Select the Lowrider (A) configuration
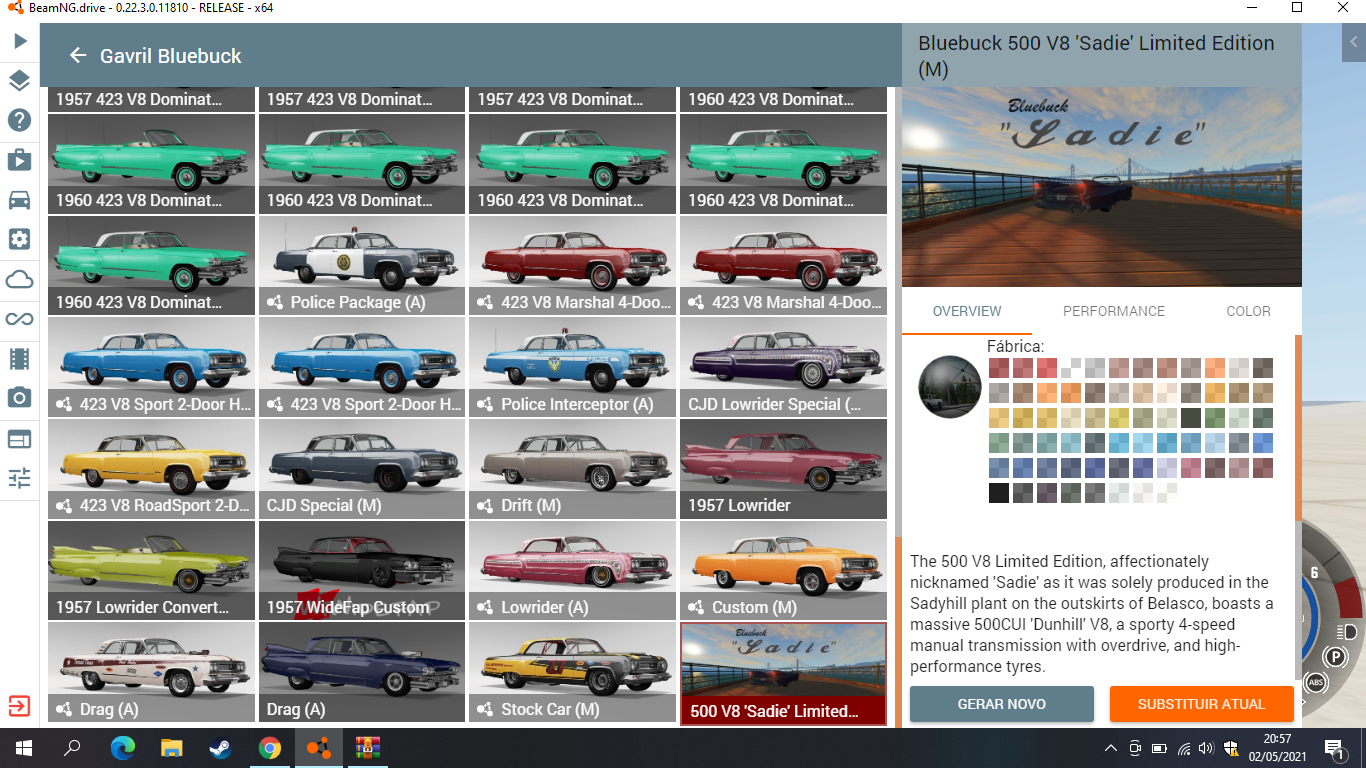Image resolution: width=1366 pixels, height=768 pixels. 573,570
